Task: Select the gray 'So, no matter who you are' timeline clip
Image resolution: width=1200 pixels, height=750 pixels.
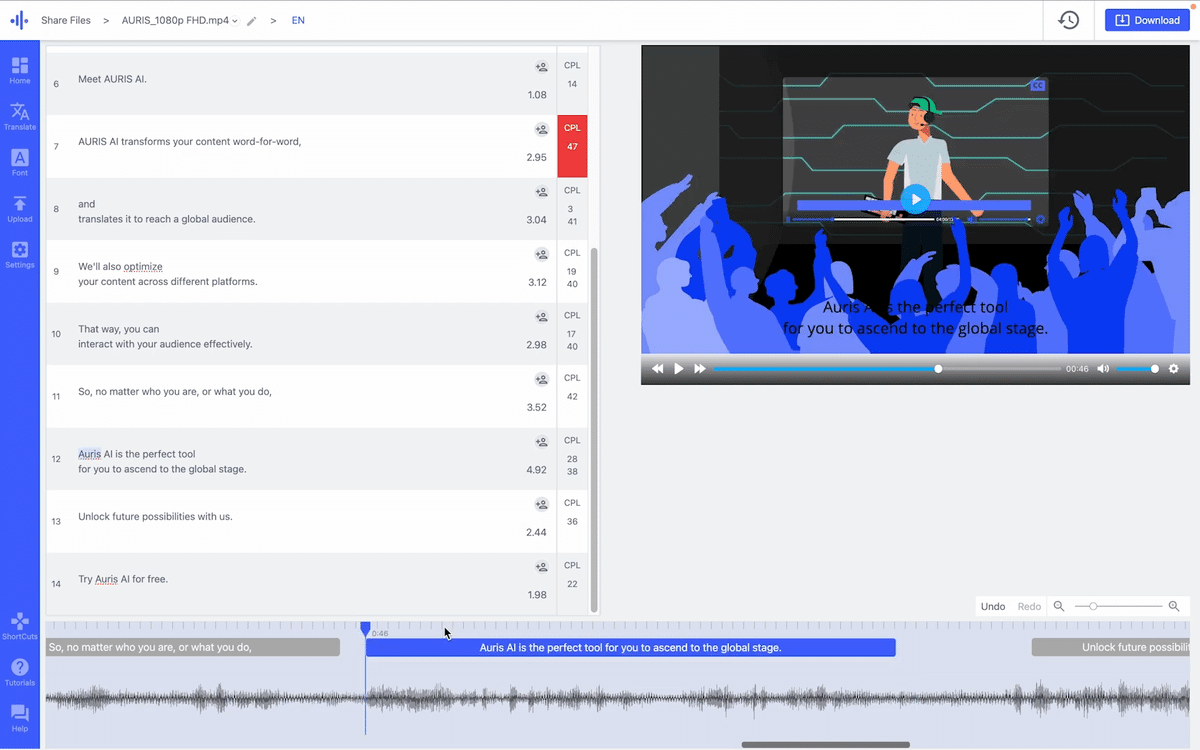Action: 193,647
